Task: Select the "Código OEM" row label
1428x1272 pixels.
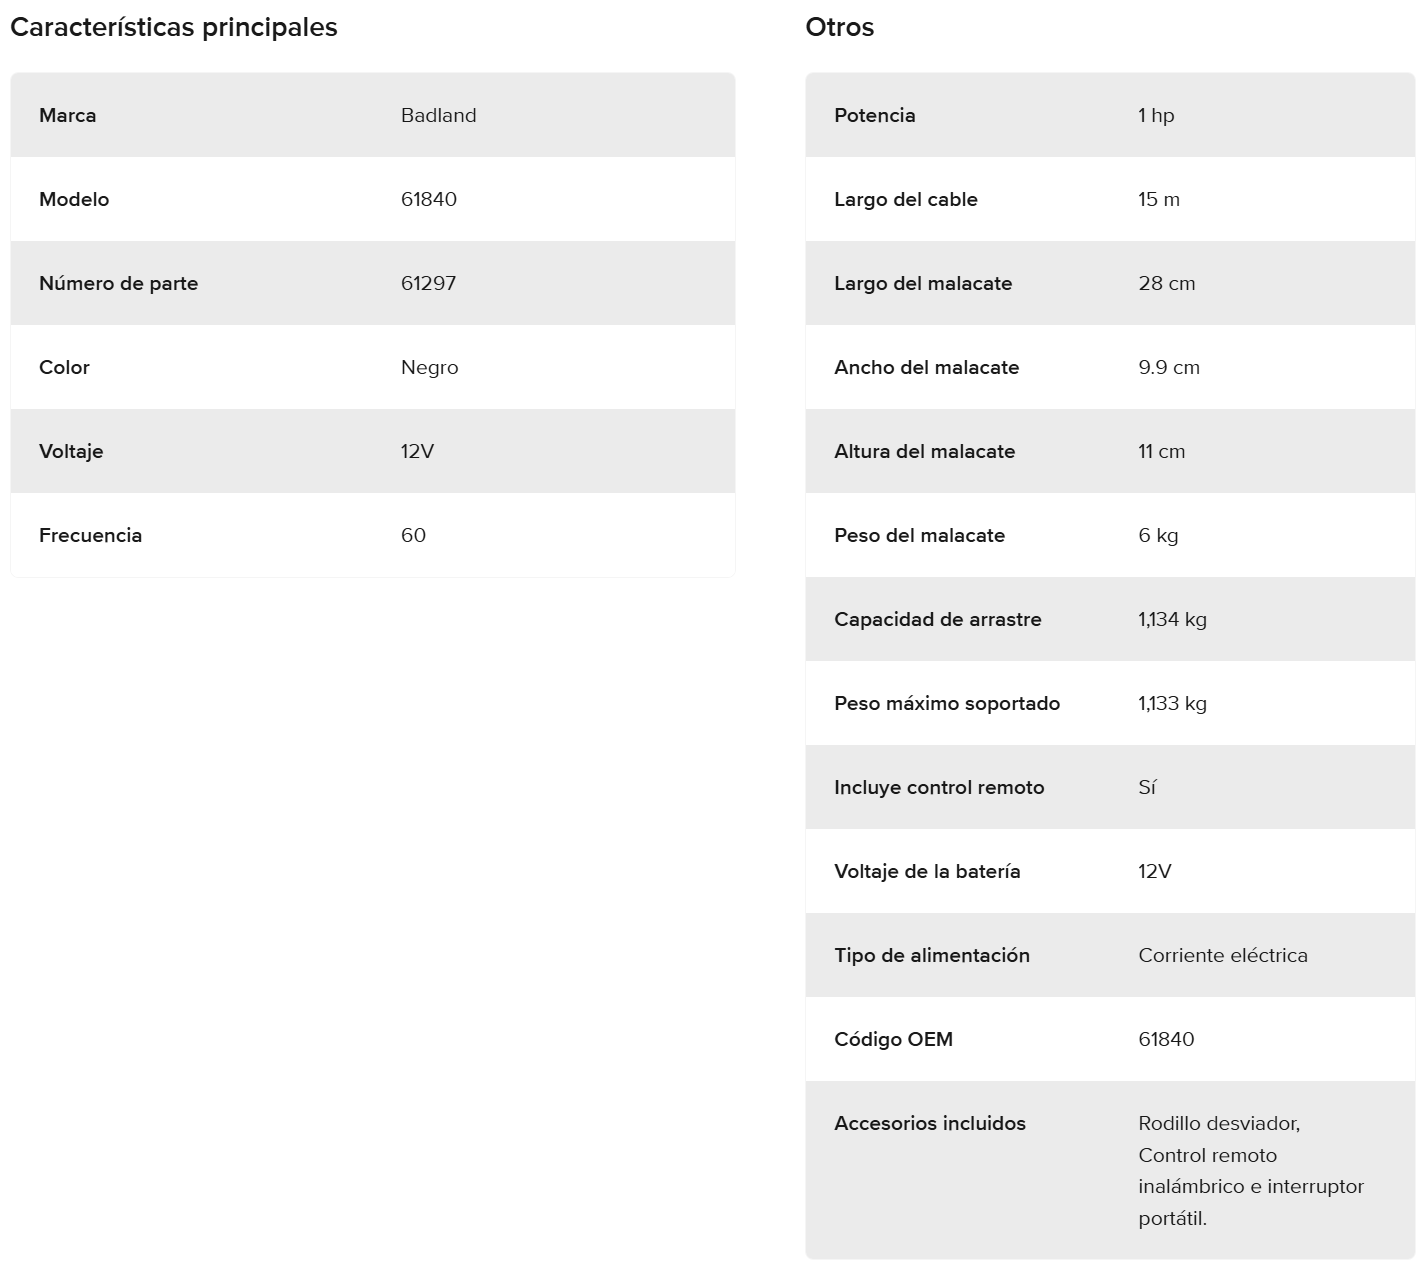Action: pyautogui.click(x=893, y=1039)
